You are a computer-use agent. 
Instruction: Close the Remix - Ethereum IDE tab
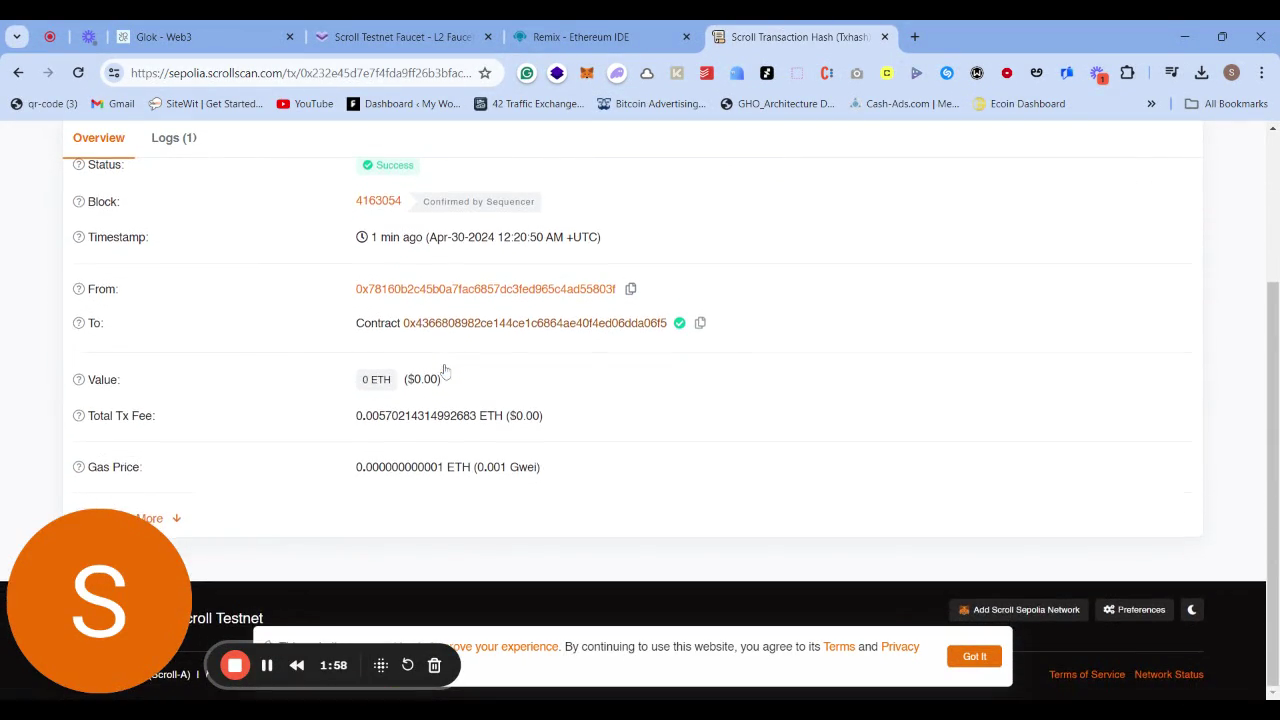(687, 37)
